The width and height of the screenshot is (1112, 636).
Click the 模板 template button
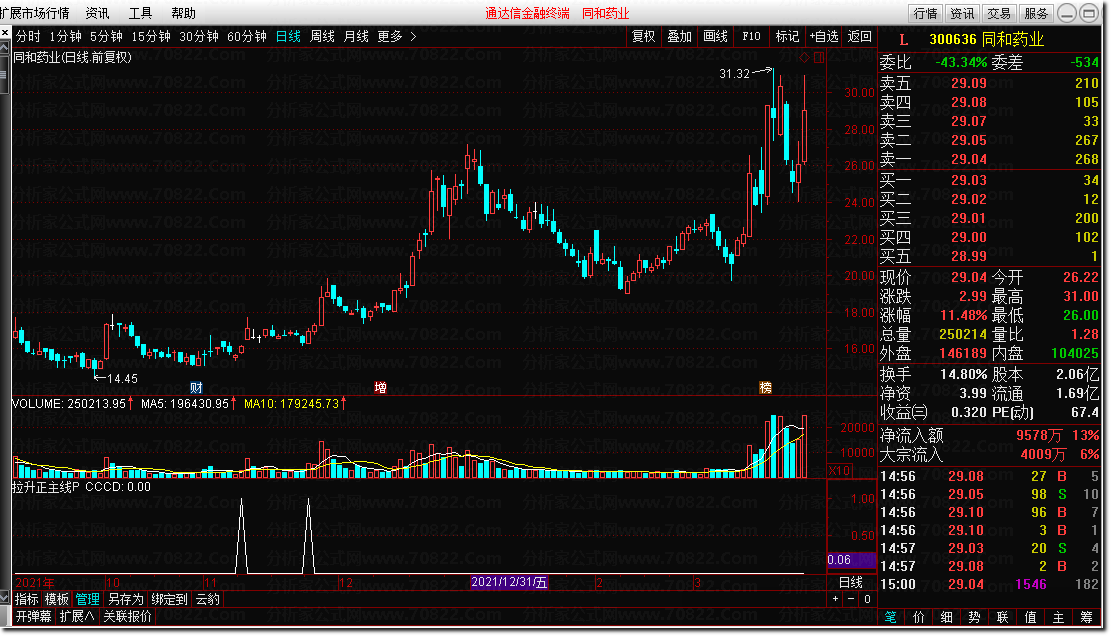(x=57, y=599)
